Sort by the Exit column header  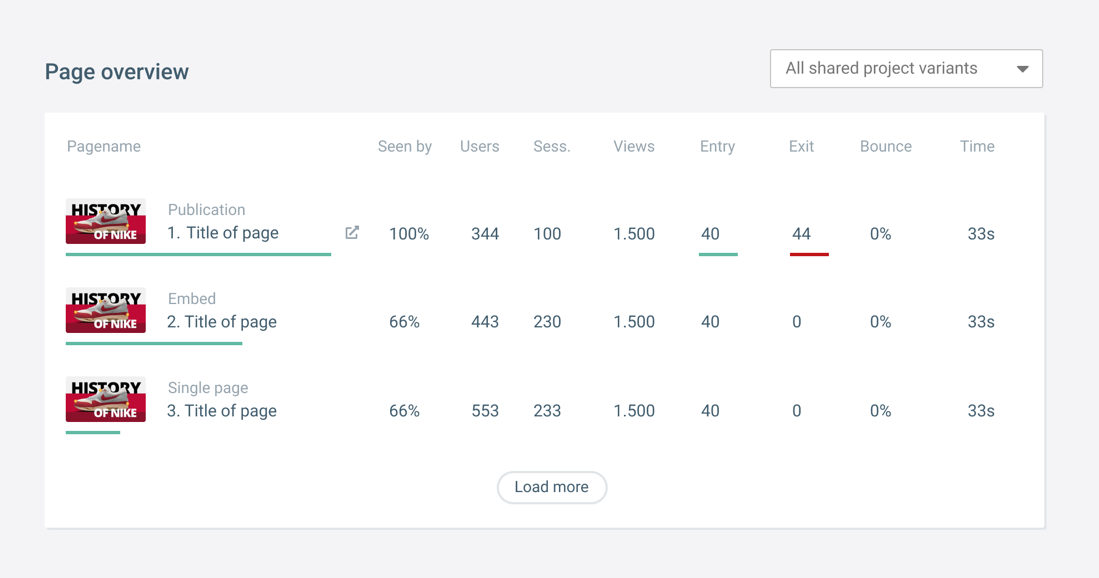[801, 146]
